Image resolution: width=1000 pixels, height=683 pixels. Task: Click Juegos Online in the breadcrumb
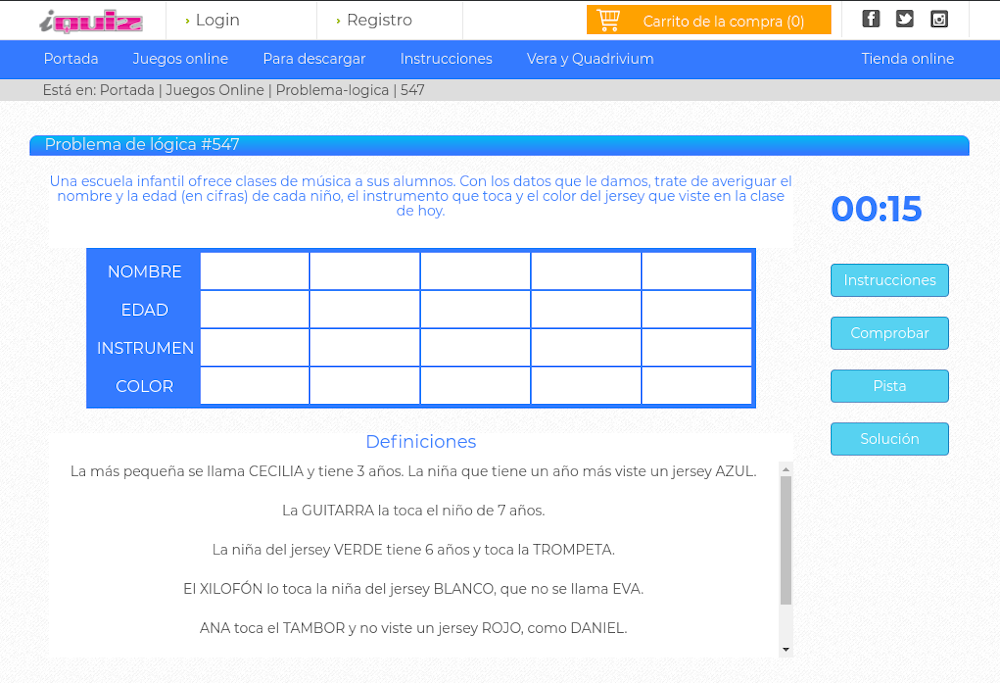[x=215, y=90]
